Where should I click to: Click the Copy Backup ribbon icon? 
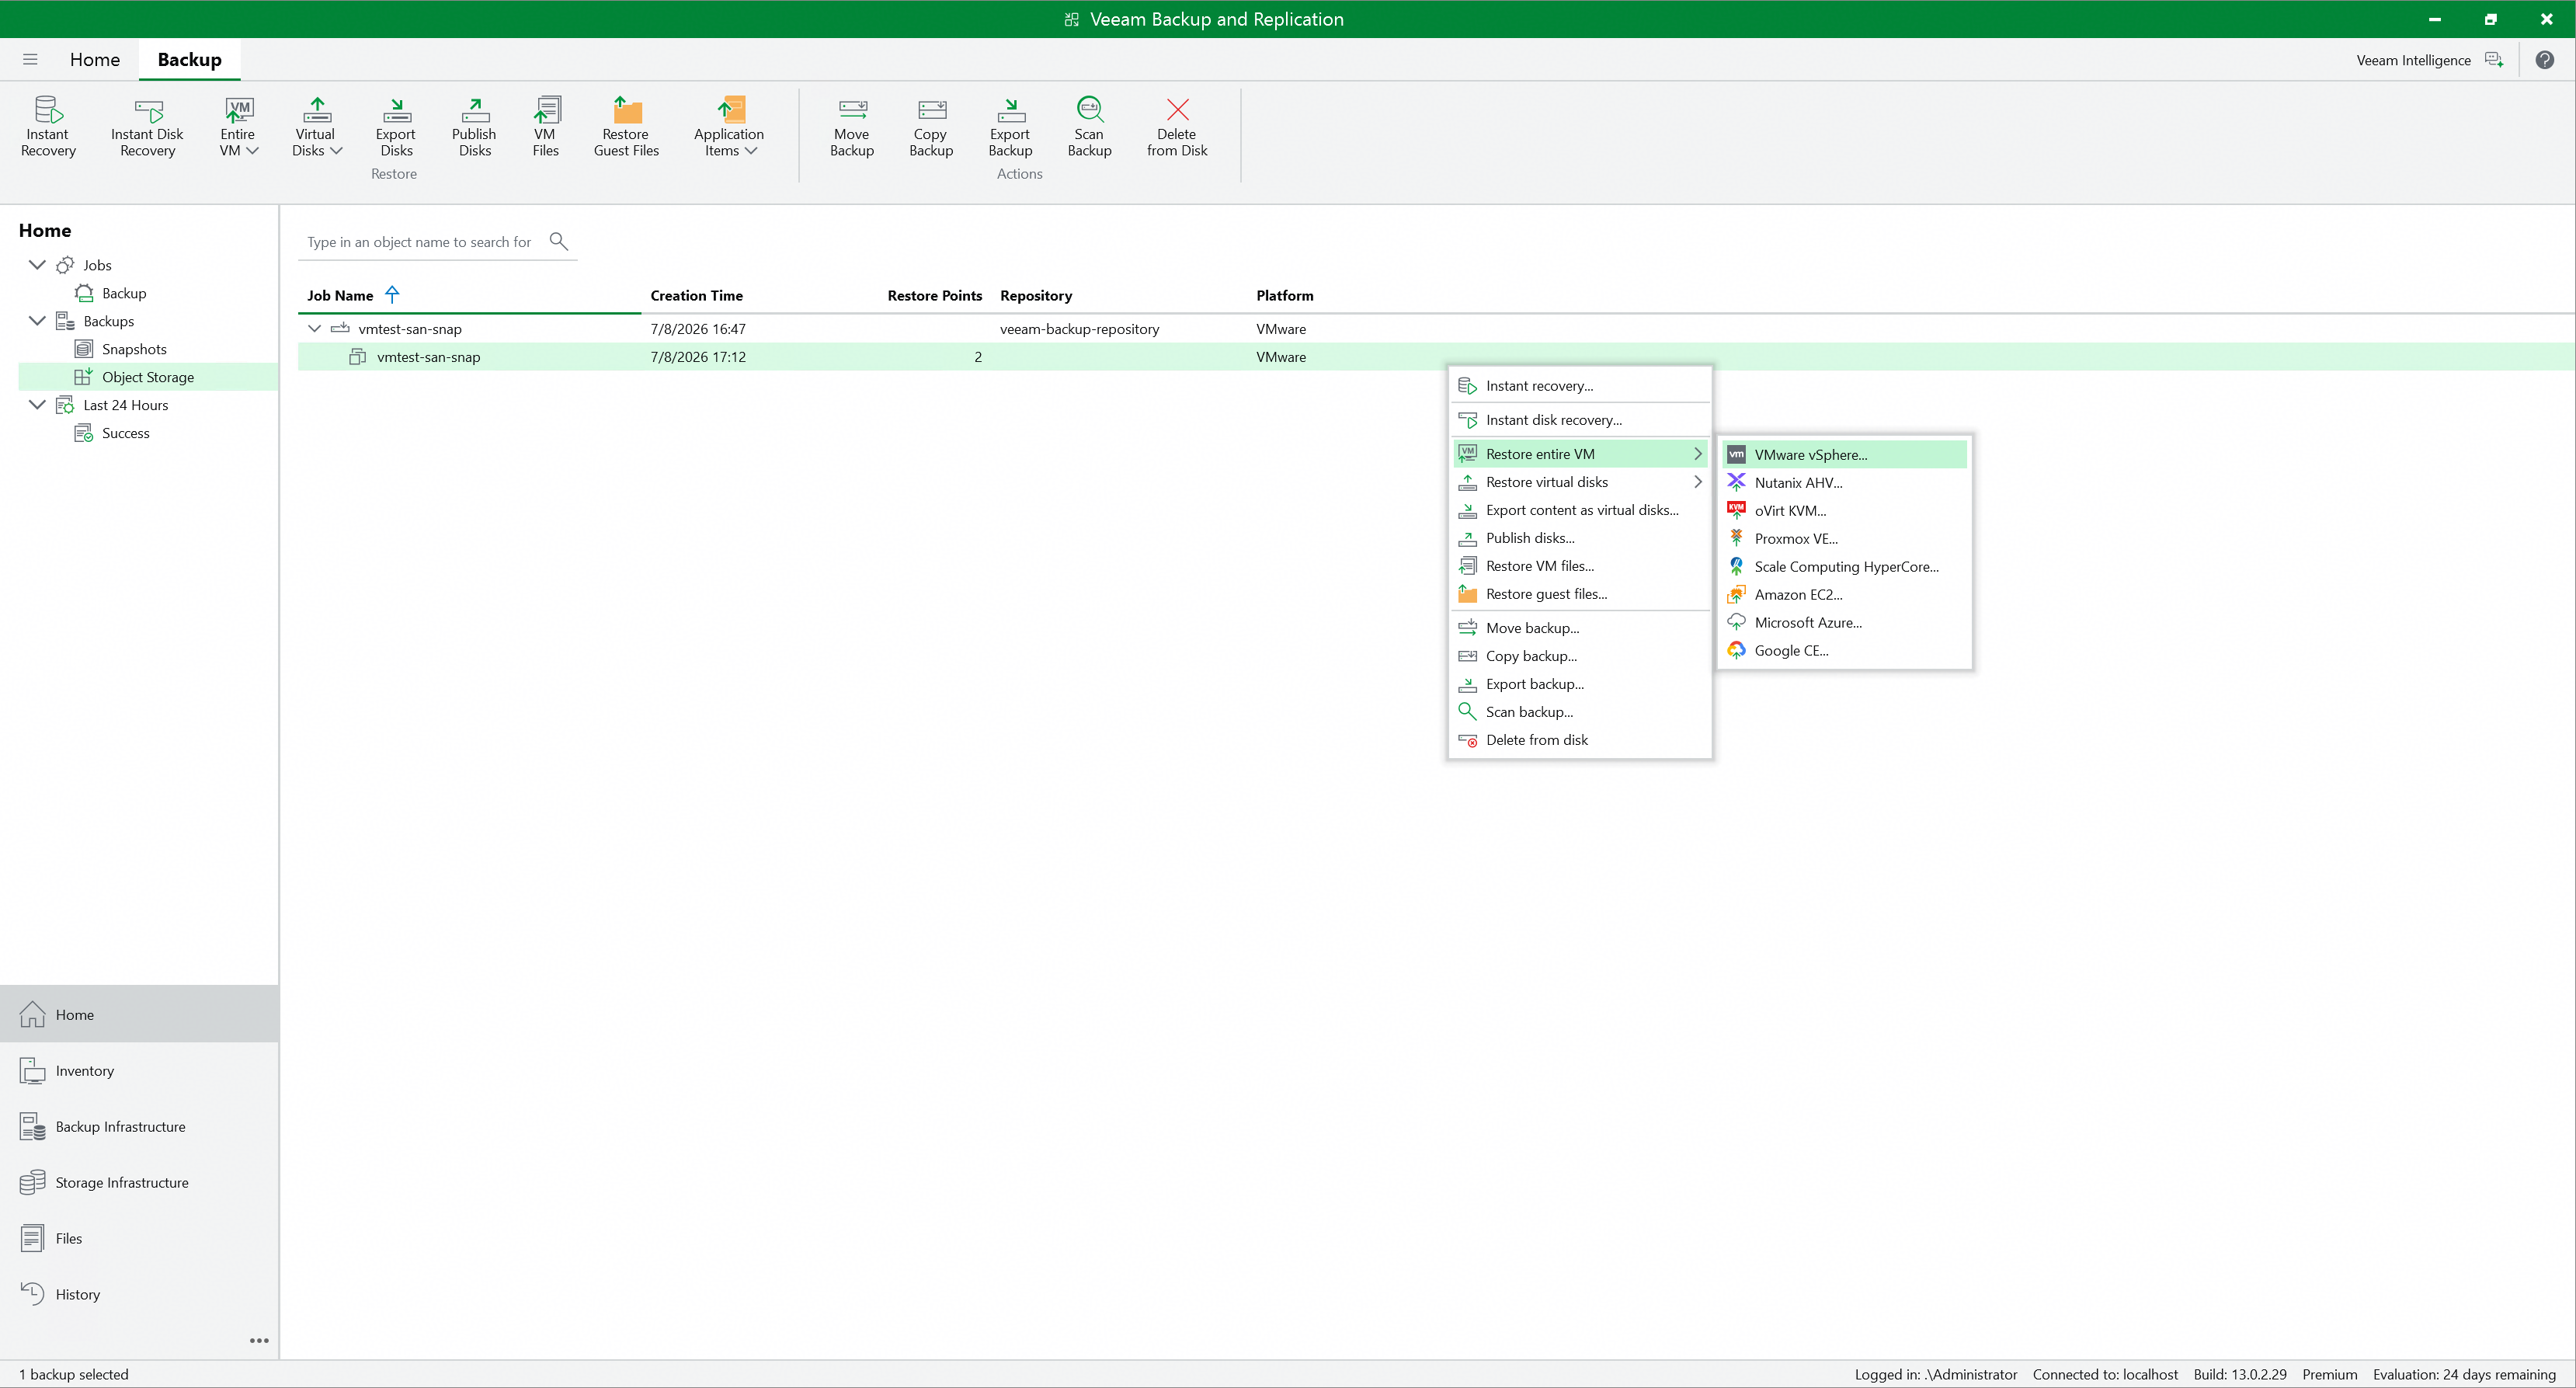(931, 110)
